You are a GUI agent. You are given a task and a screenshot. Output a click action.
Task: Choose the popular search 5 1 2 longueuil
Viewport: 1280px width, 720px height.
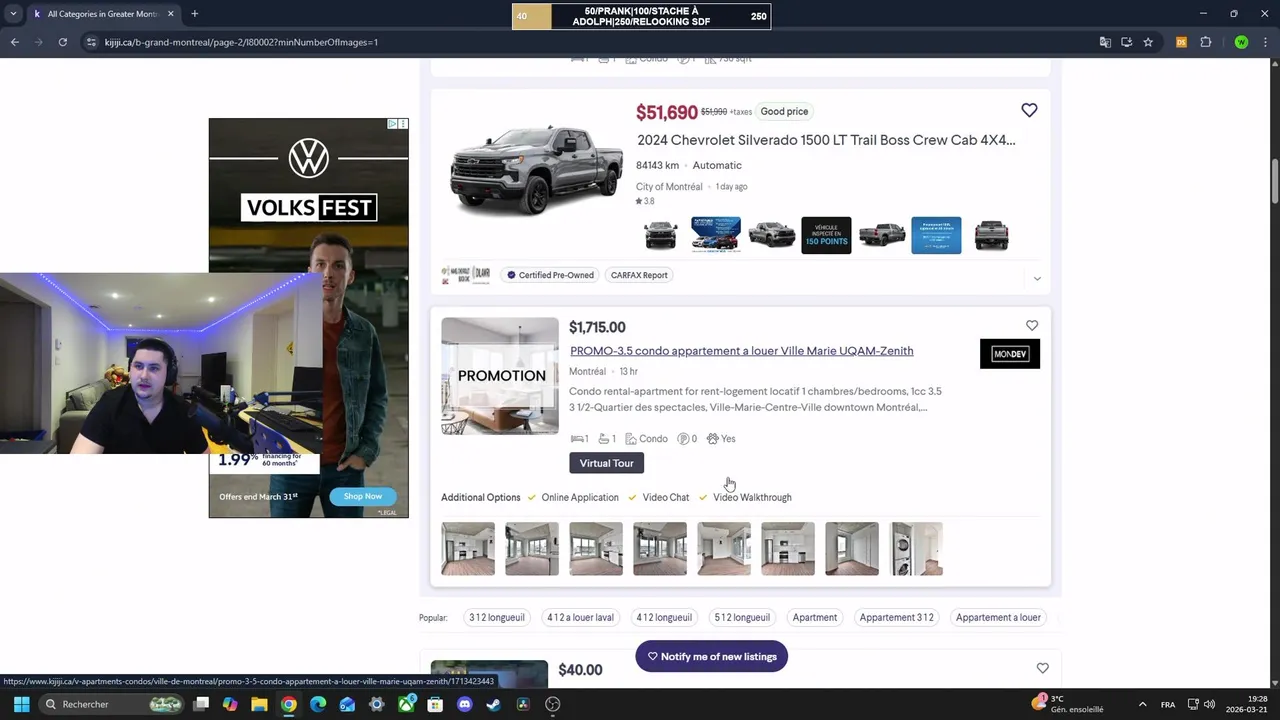742,617
